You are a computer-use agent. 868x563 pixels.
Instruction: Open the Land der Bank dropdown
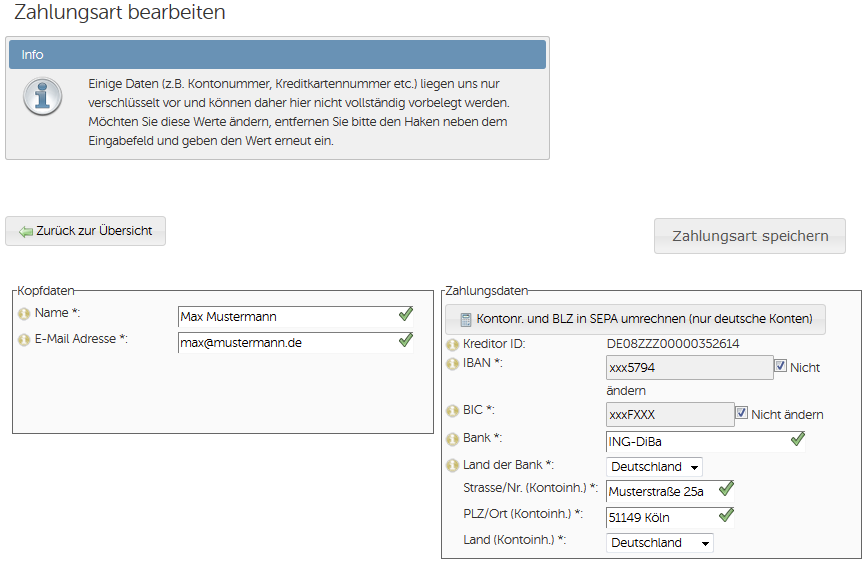(x=654, y=467)
